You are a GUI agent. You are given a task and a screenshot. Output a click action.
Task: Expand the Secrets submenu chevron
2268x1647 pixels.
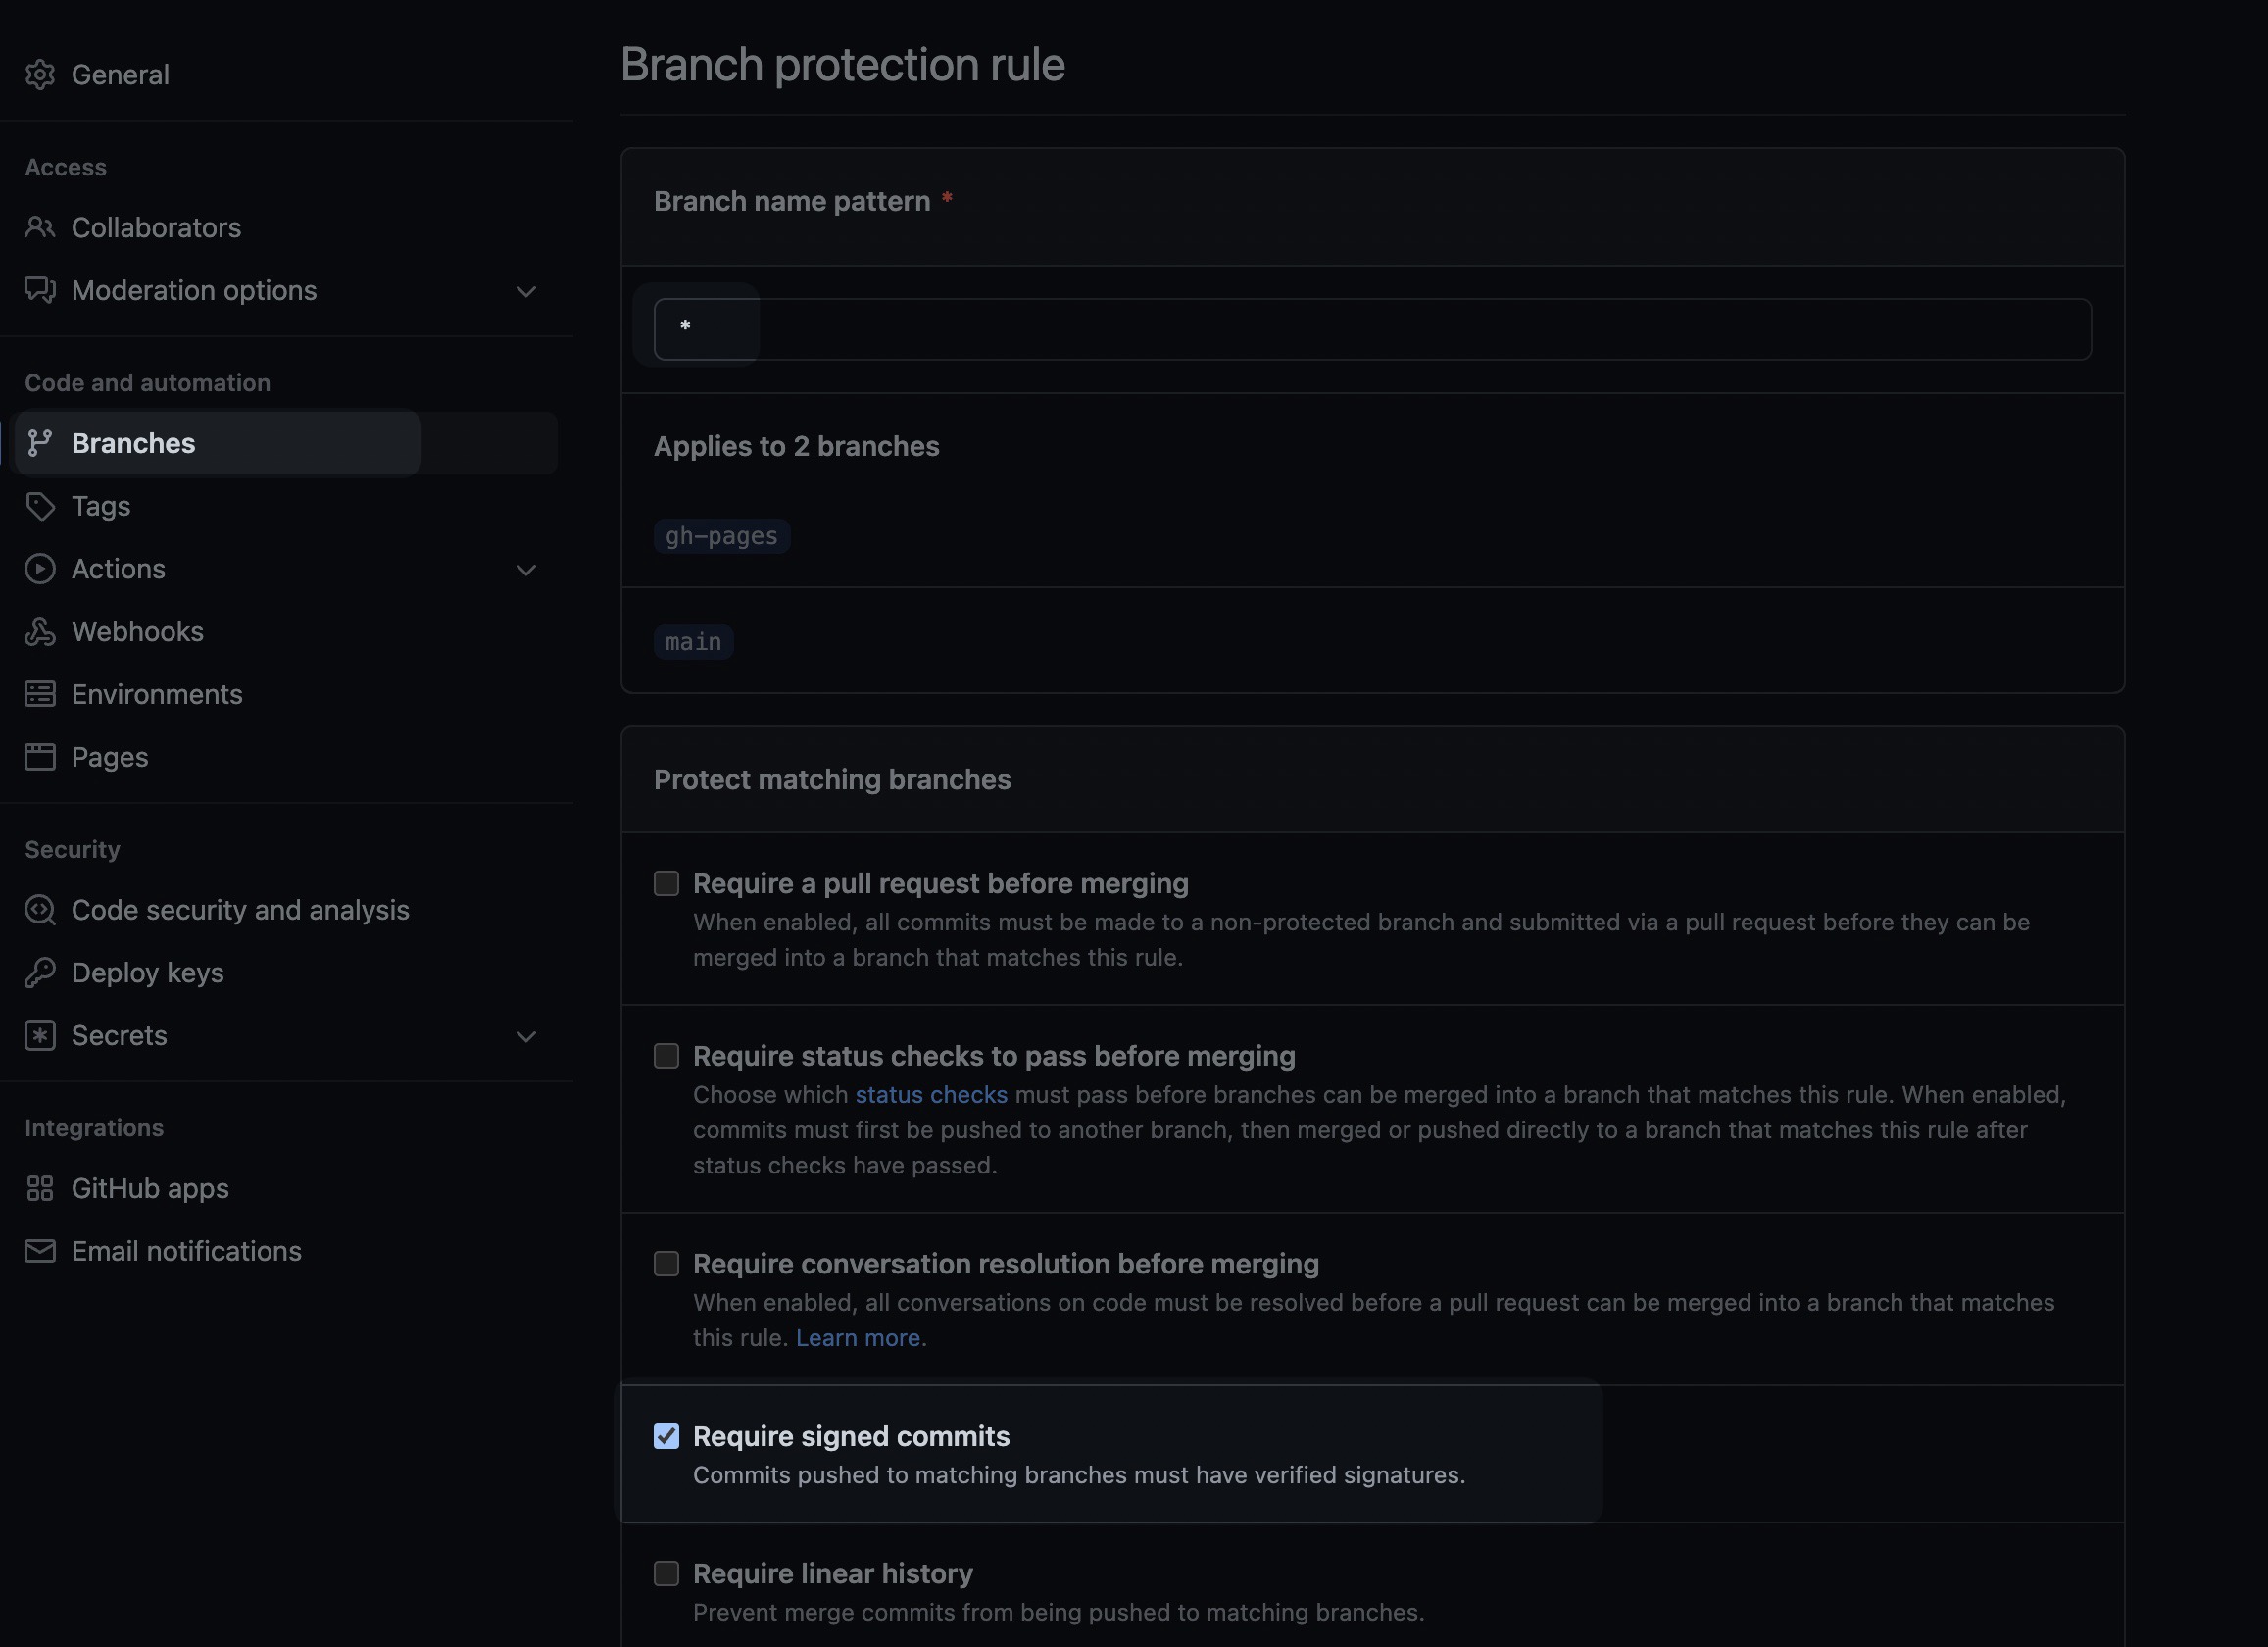[x=526, y=1036]
